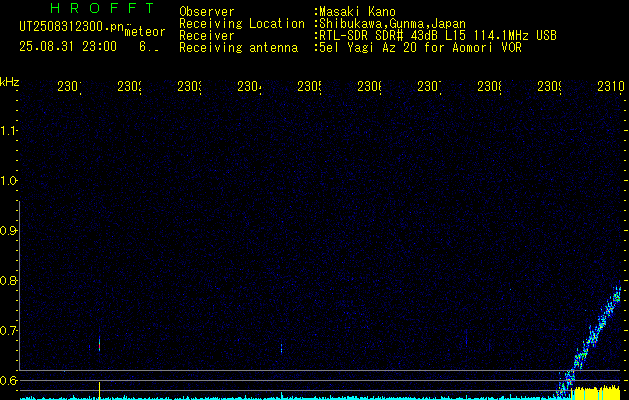
Task: Click the 0.8 kHz frequency tick label
Action: coord(8,280)
